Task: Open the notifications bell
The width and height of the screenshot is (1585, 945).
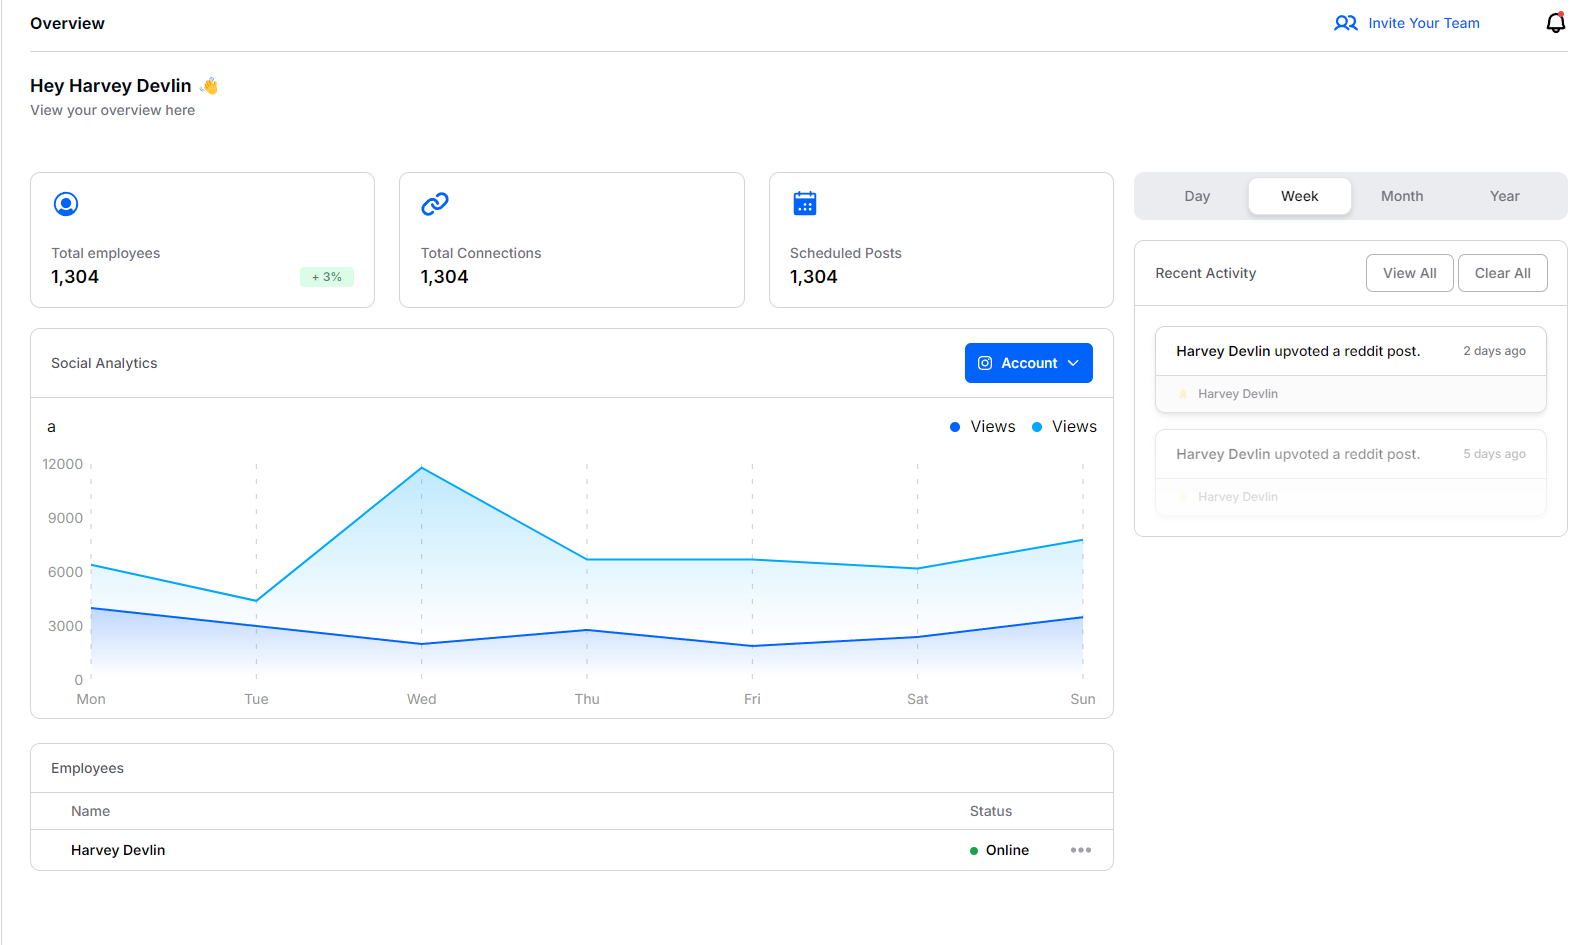Action: (1555, 23)
